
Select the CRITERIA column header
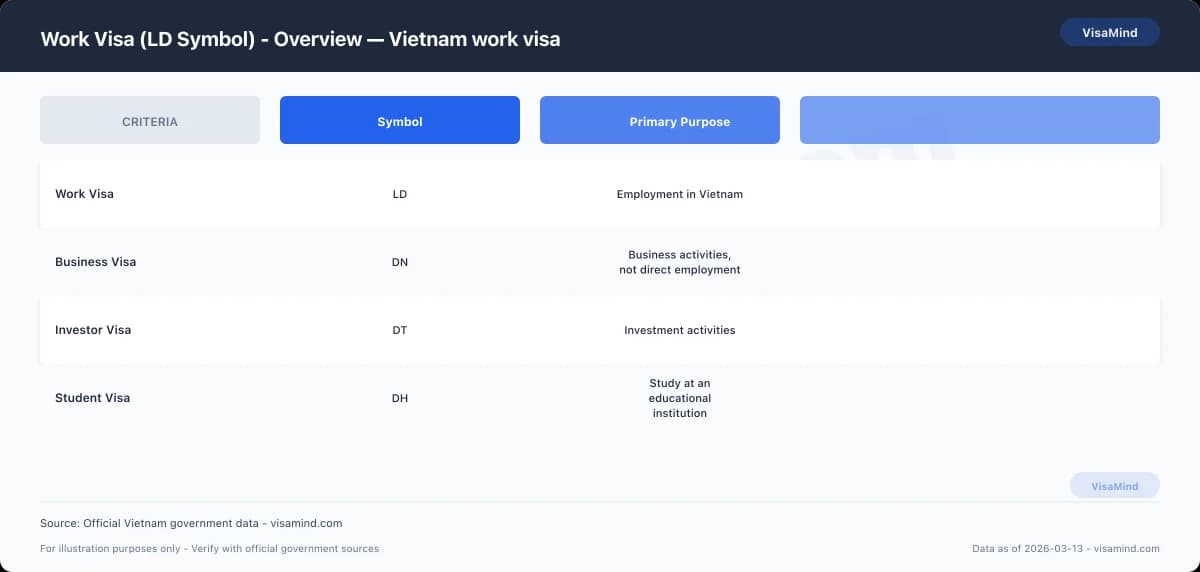pos(150,120)
